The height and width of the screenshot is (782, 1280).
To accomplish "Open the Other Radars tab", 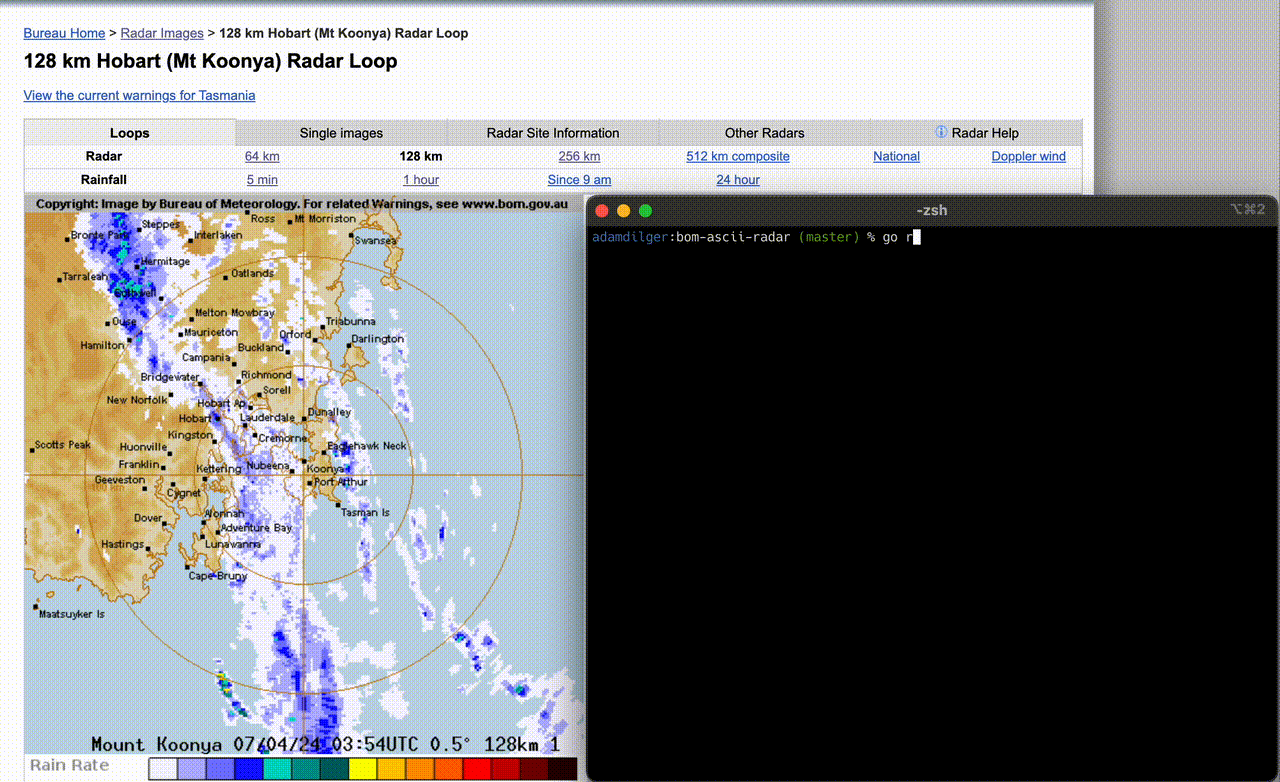I will [764, 132].
